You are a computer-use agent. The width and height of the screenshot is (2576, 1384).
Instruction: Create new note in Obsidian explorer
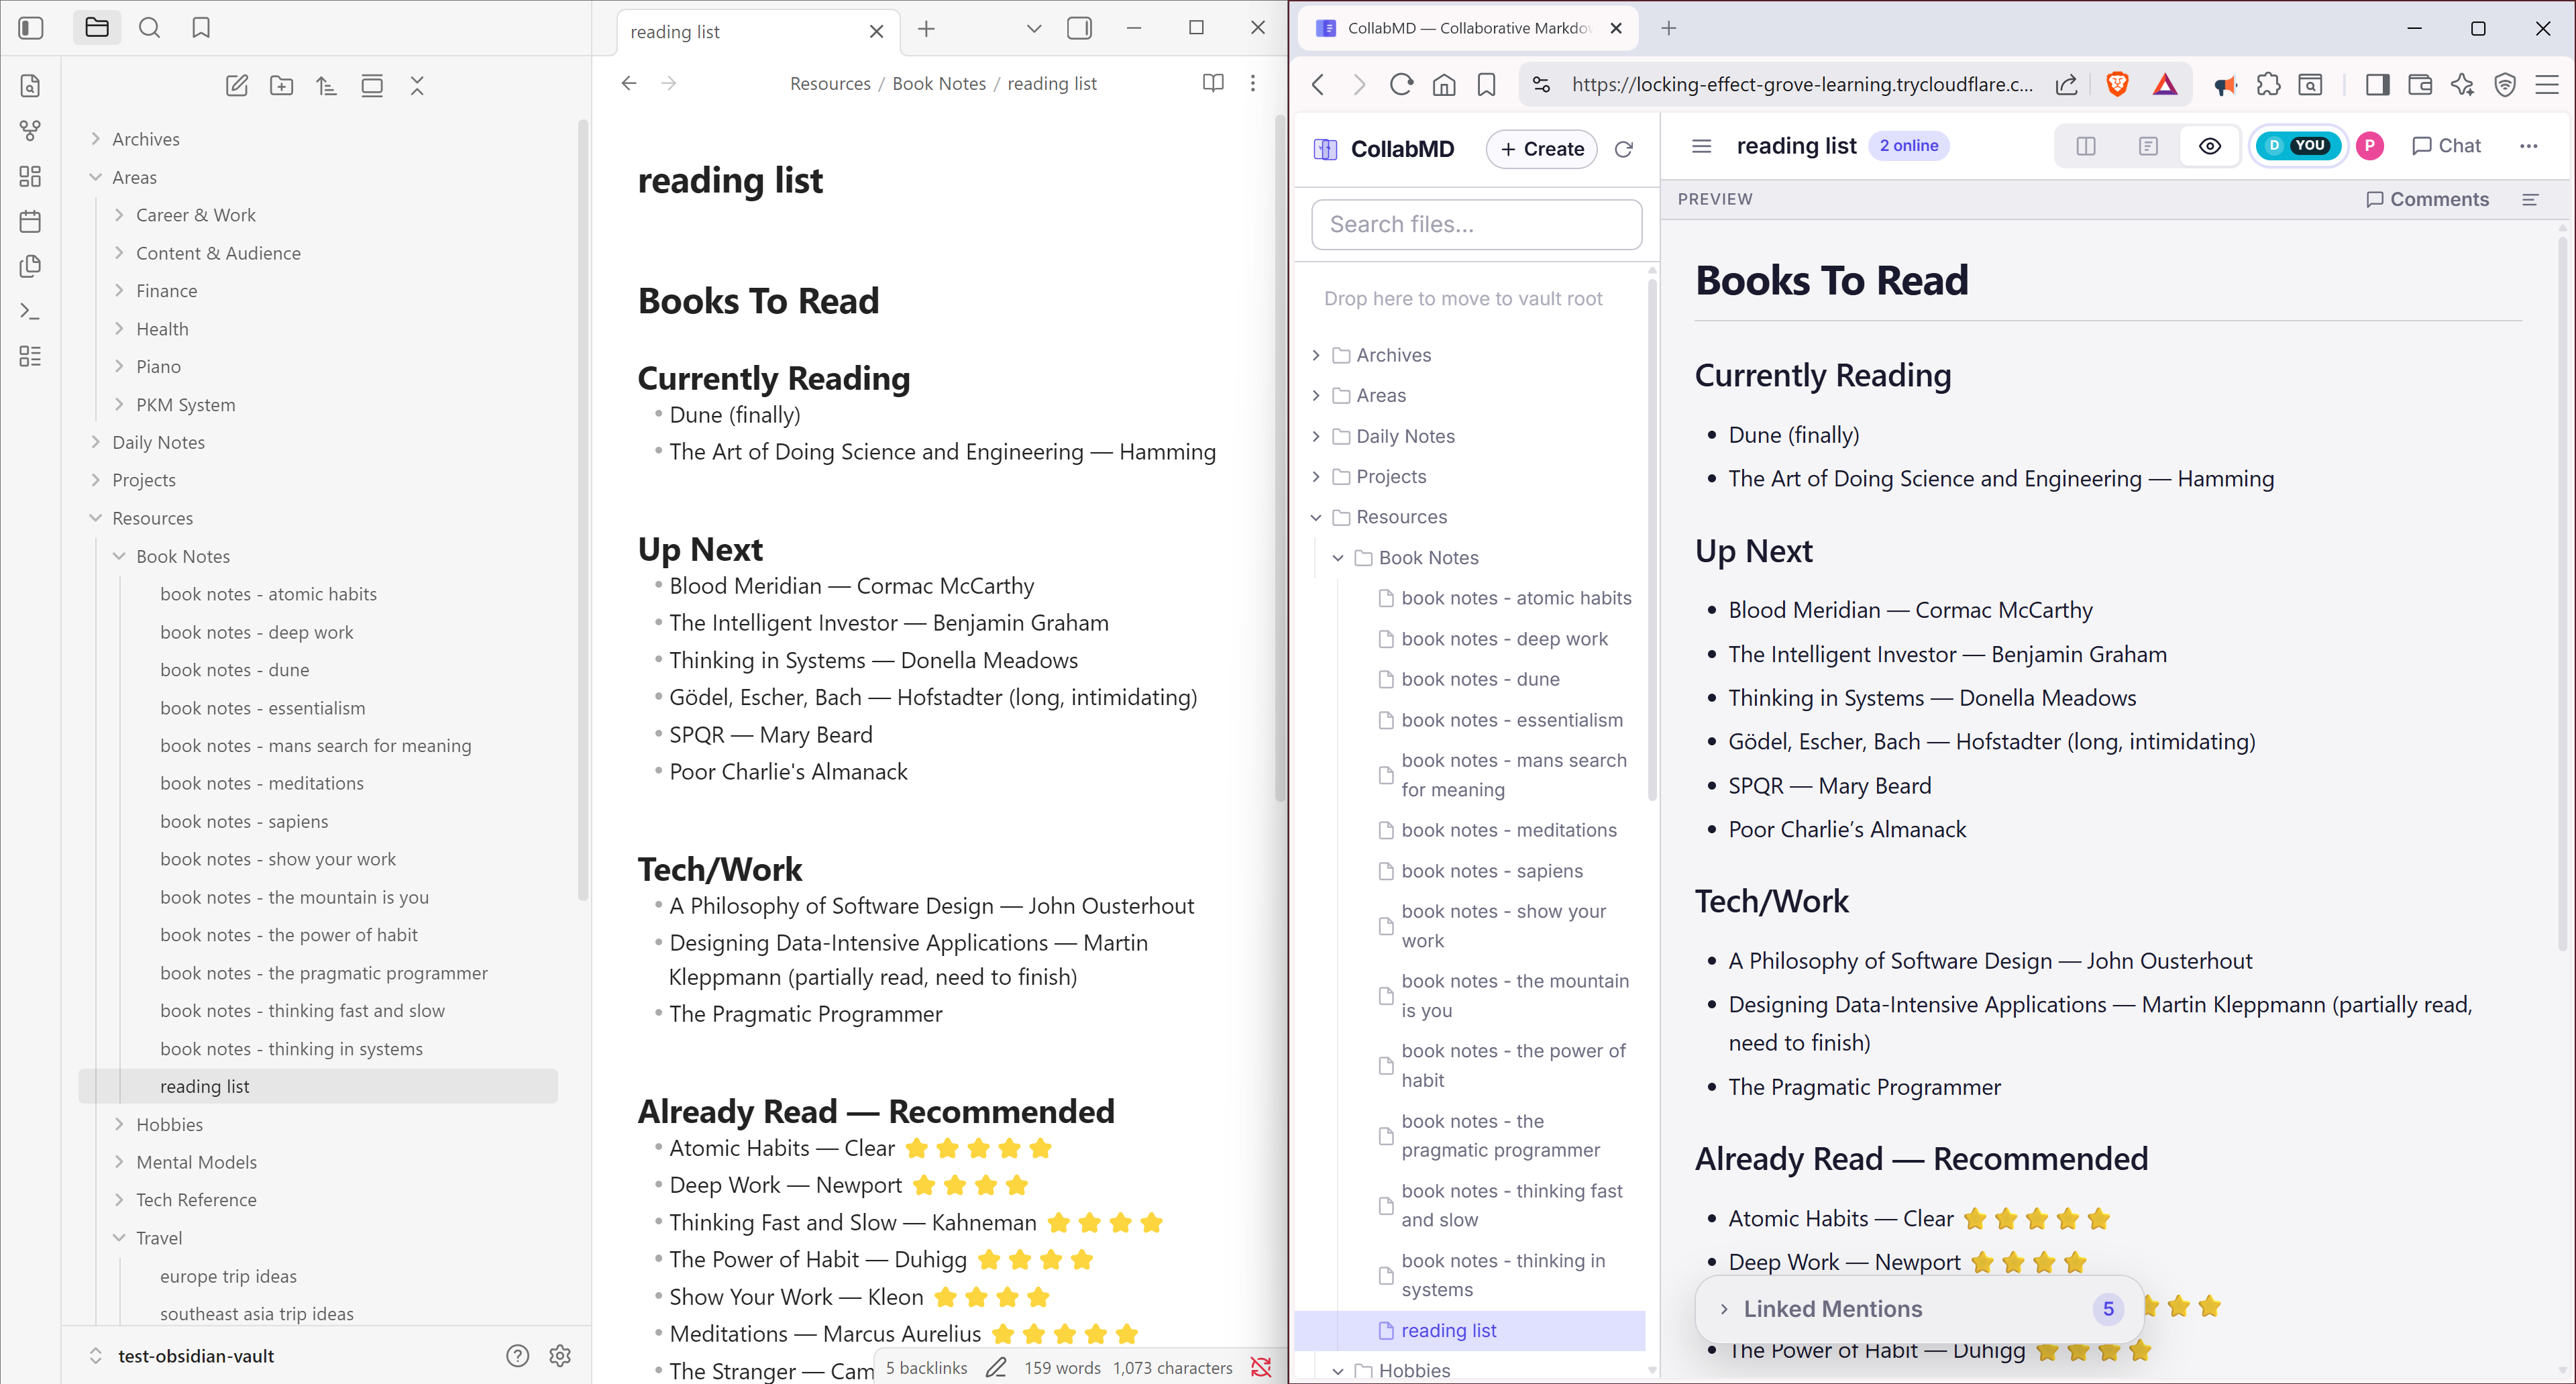click(x=236, y=86)
